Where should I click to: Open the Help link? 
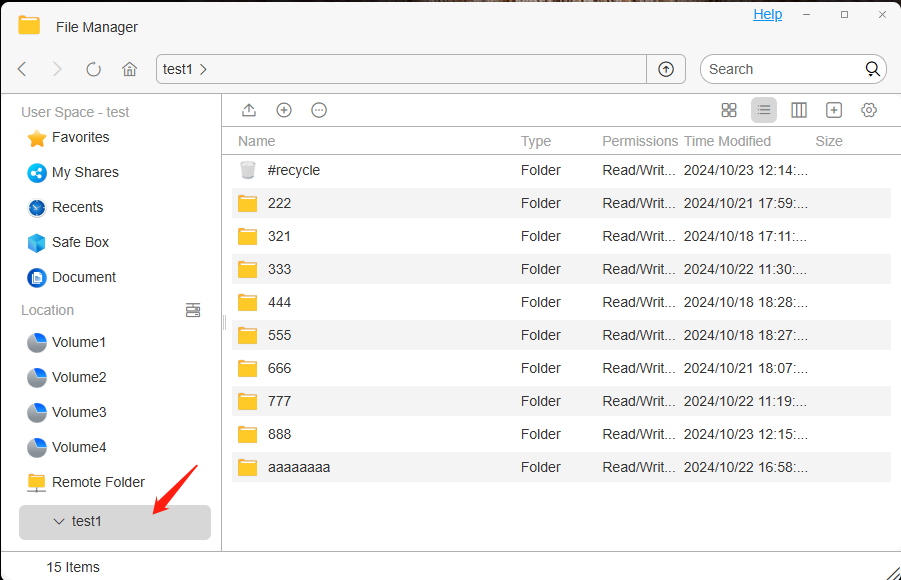click(x=767, y=14)
